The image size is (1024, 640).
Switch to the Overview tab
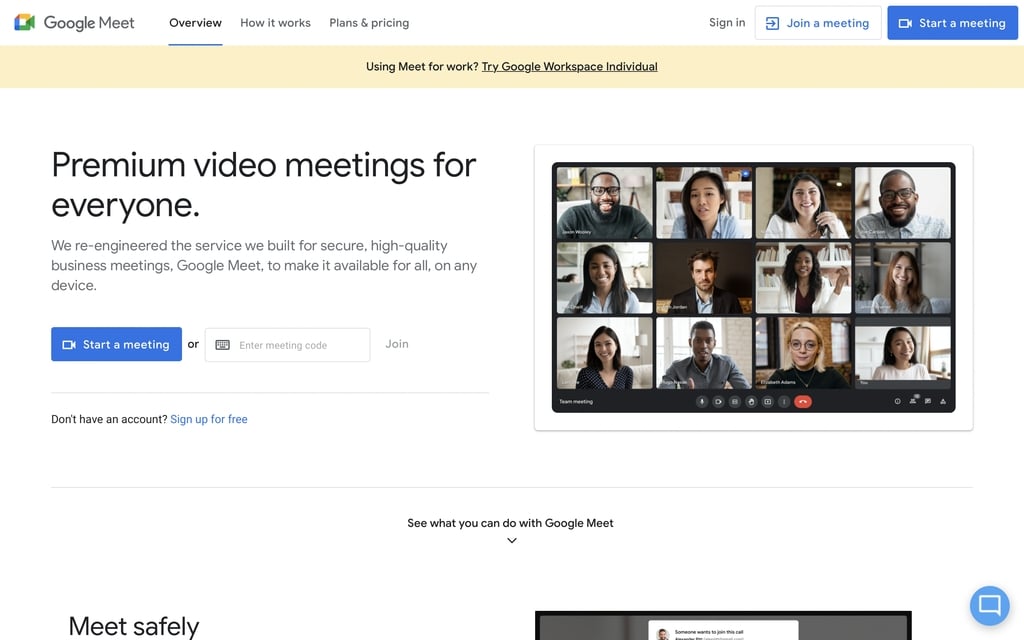tap(195, 23)
